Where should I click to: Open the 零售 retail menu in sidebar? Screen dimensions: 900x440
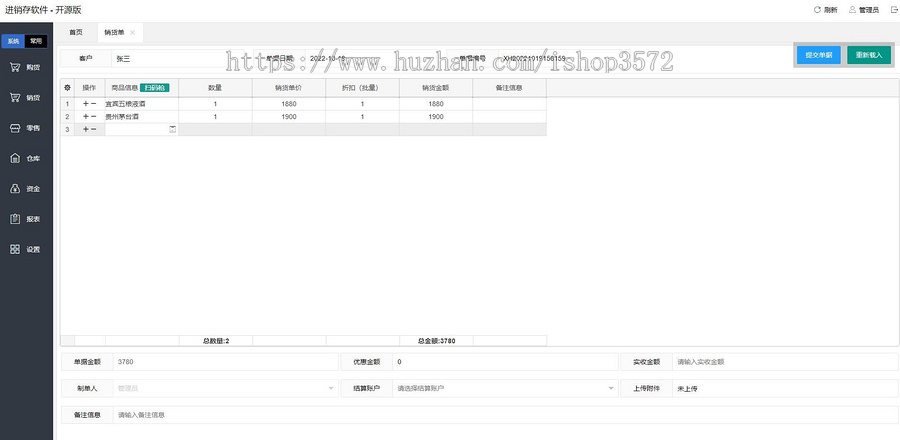[26, 129]
